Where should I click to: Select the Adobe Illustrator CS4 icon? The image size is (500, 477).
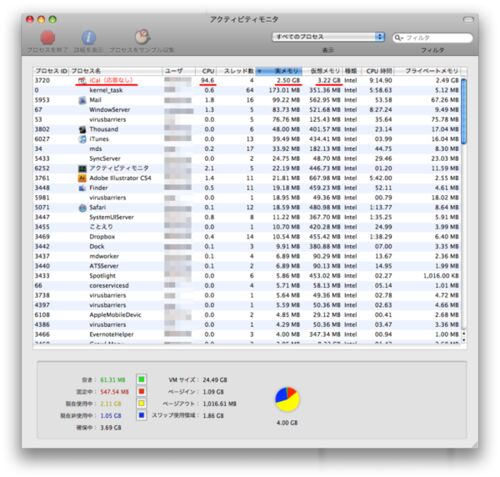[x=82, y=178]
